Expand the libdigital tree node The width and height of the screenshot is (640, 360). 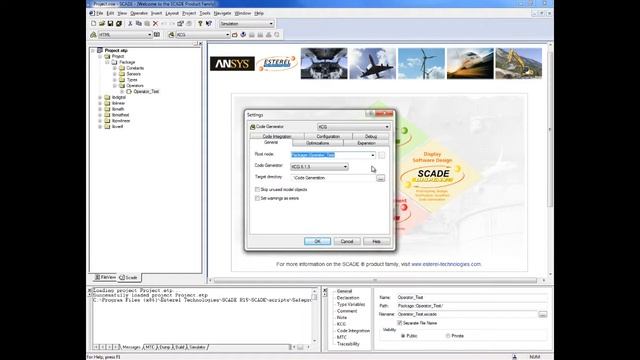[100, 98]
